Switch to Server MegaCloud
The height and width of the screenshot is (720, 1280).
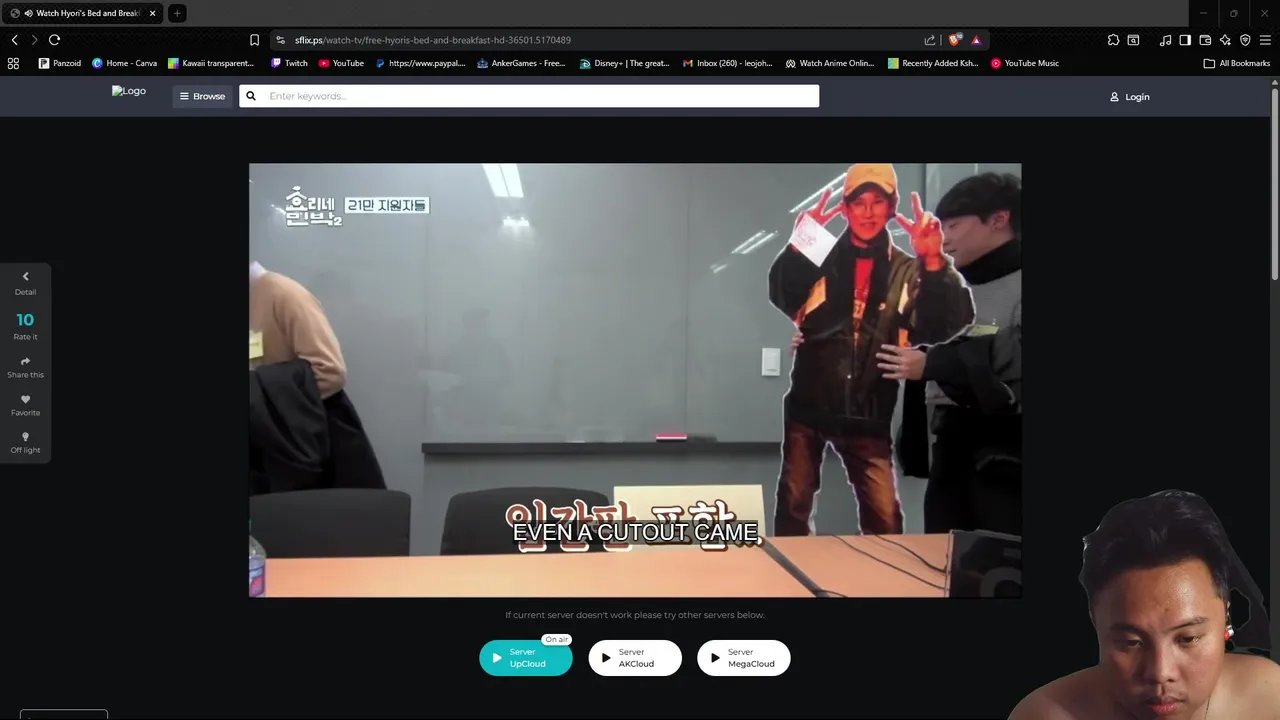(x=743, y=658)
